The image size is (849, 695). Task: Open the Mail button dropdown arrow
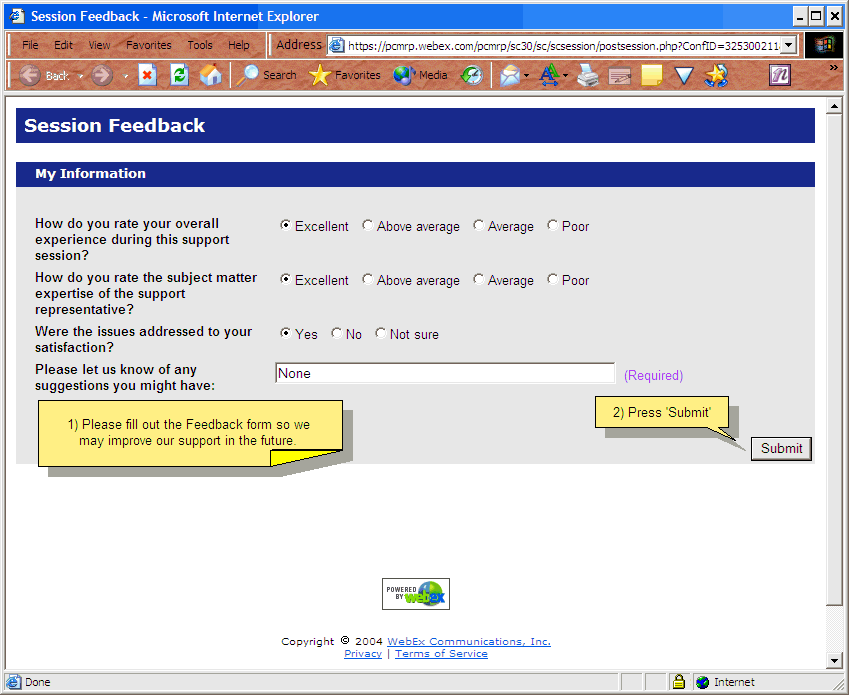(526, 76)
